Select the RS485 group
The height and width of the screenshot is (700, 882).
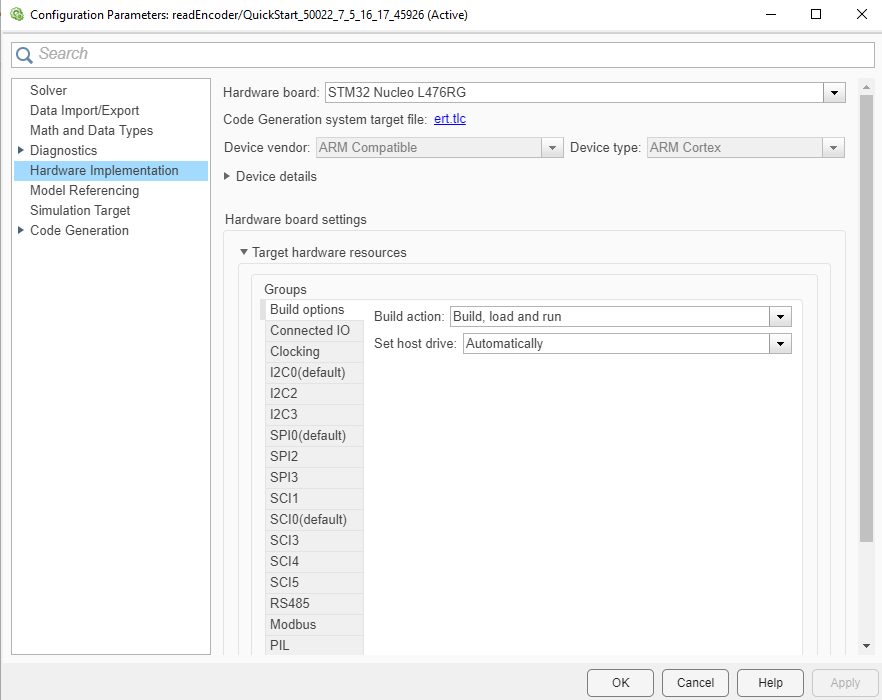314,603
